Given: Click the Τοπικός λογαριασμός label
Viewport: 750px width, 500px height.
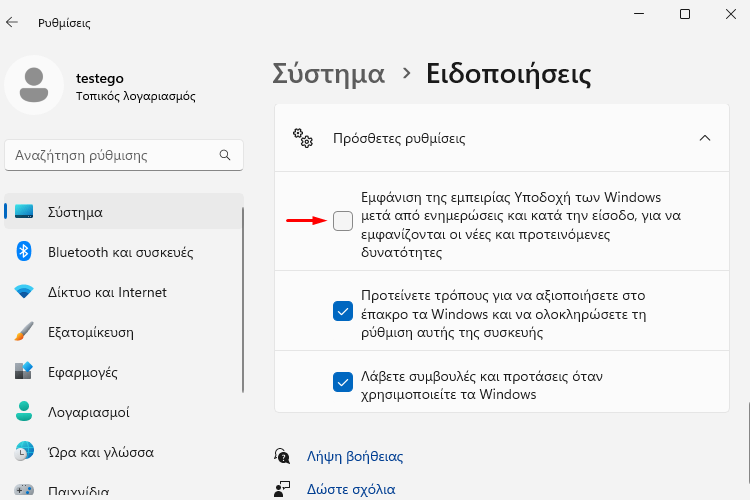Looking at the screenshot, I should tap(136, 96).
